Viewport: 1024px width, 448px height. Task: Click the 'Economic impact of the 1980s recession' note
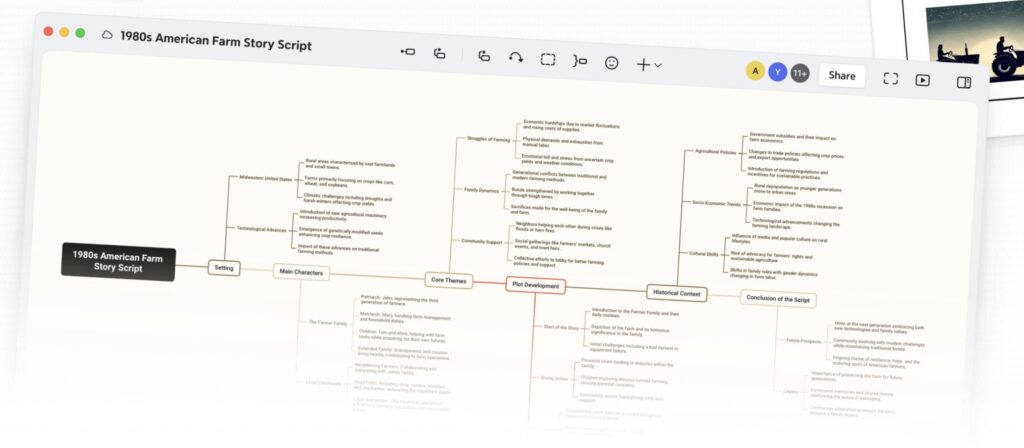[797, 206]
